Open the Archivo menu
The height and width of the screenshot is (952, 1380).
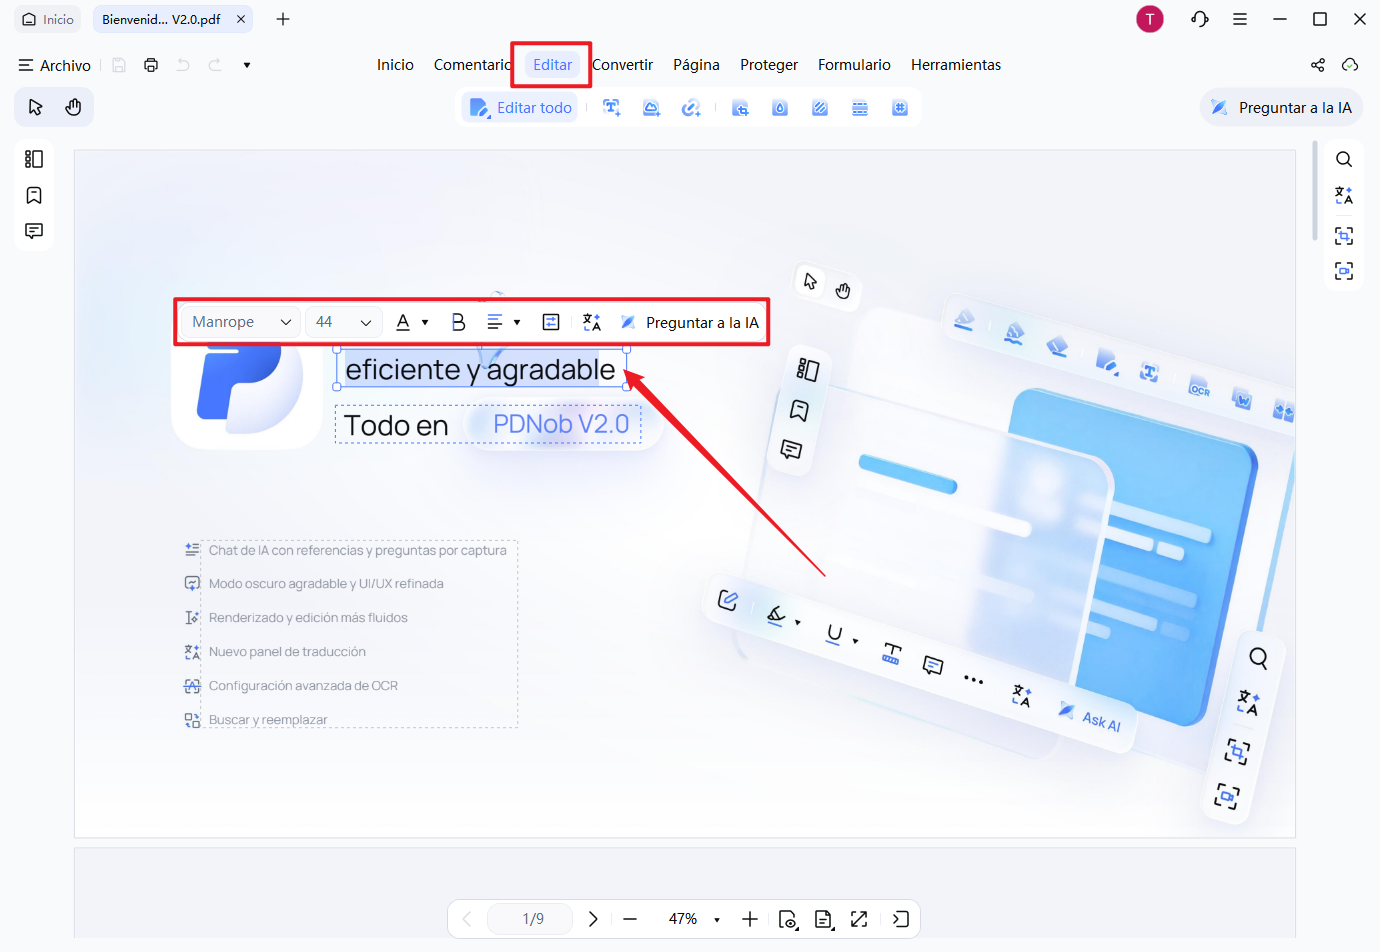[54, 65]
